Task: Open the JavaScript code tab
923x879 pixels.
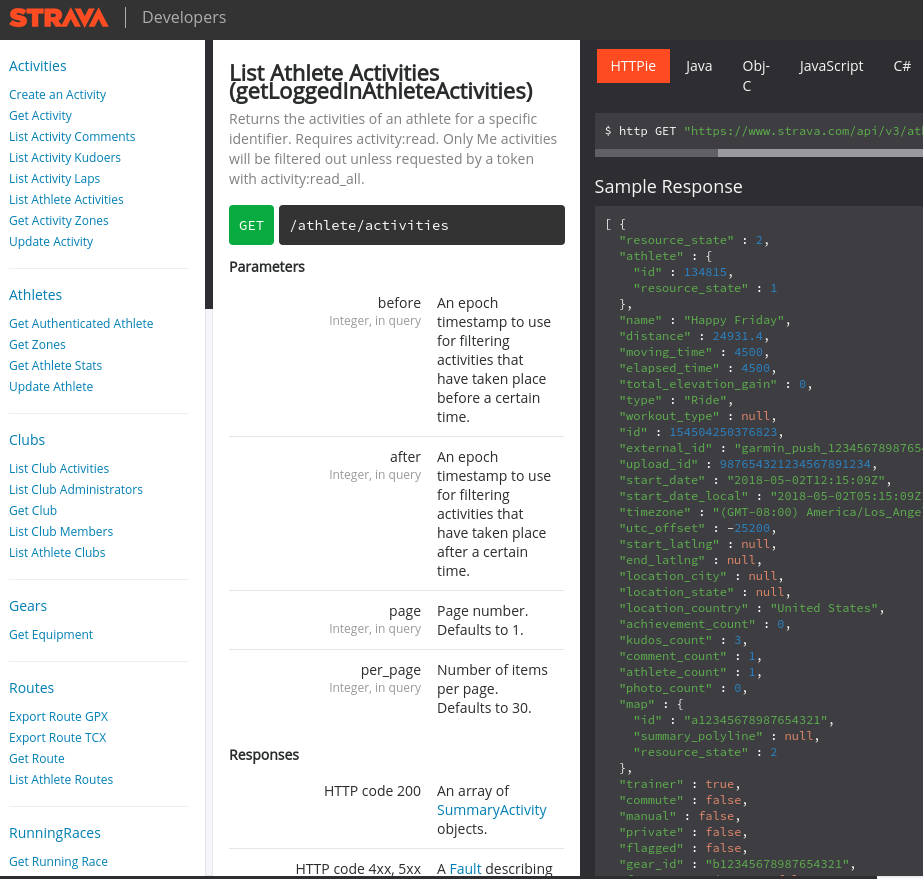Action: [x=831, y=66]
